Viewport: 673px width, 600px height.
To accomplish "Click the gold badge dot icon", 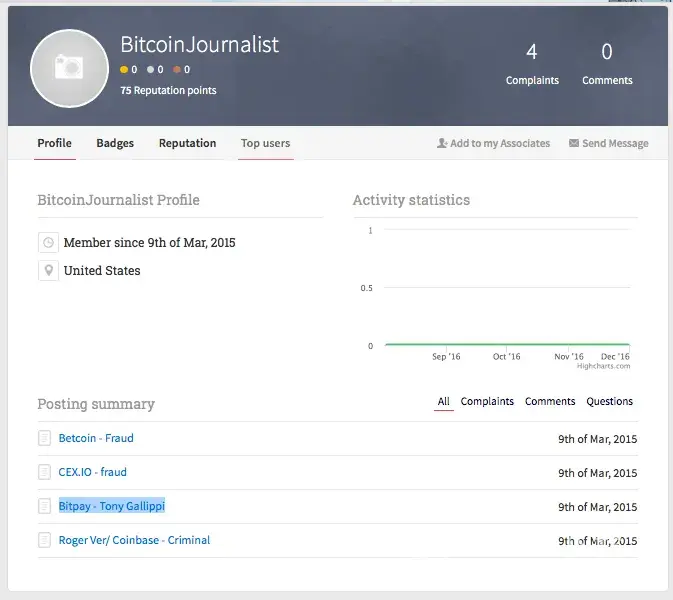I will click(x=124, y=70).
